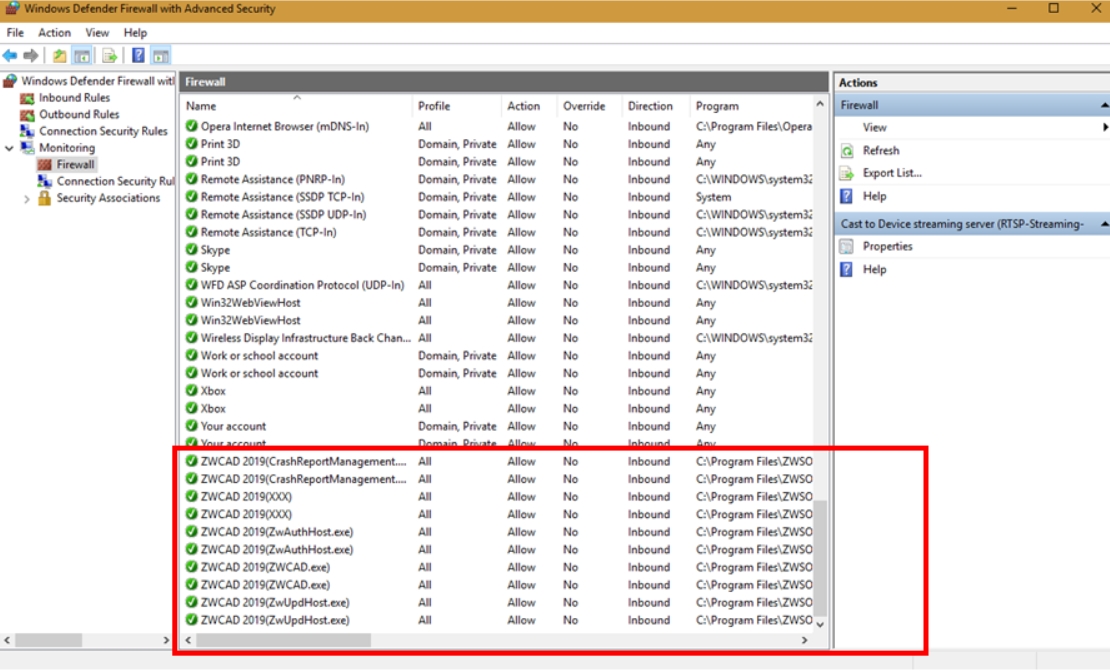This screenshot has width=1110, height=671.
Task: Open the Action menu
Action: [55, 33]
